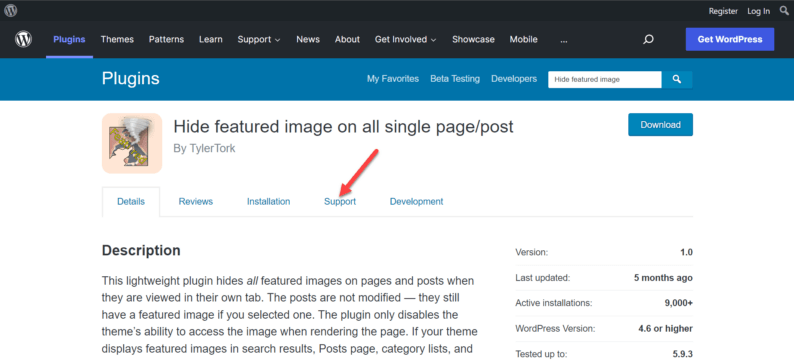Click the Version value 1.0
Screen dimensions: 794x361
(x=687, y=252)
